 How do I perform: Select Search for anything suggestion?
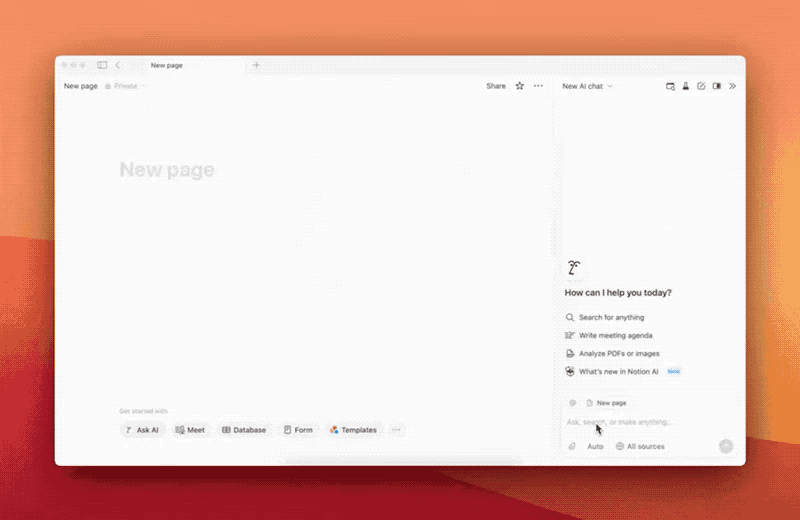(605, 317)
